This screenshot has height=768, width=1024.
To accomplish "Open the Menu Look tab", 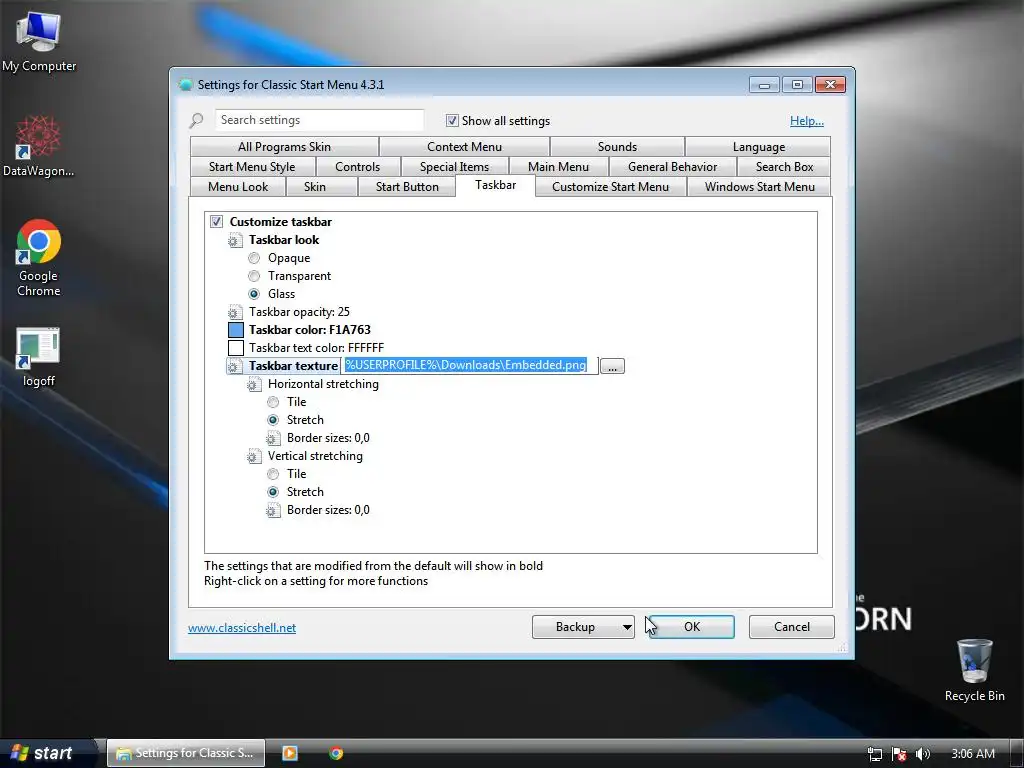I will (x=238, y=187).
